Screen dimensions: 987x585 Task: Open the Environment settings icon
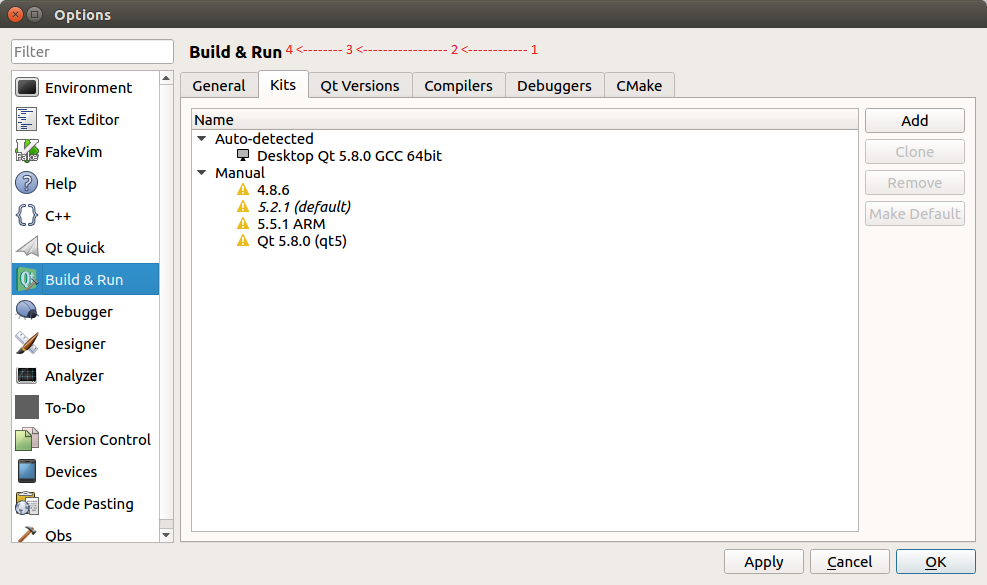(27, 88)
